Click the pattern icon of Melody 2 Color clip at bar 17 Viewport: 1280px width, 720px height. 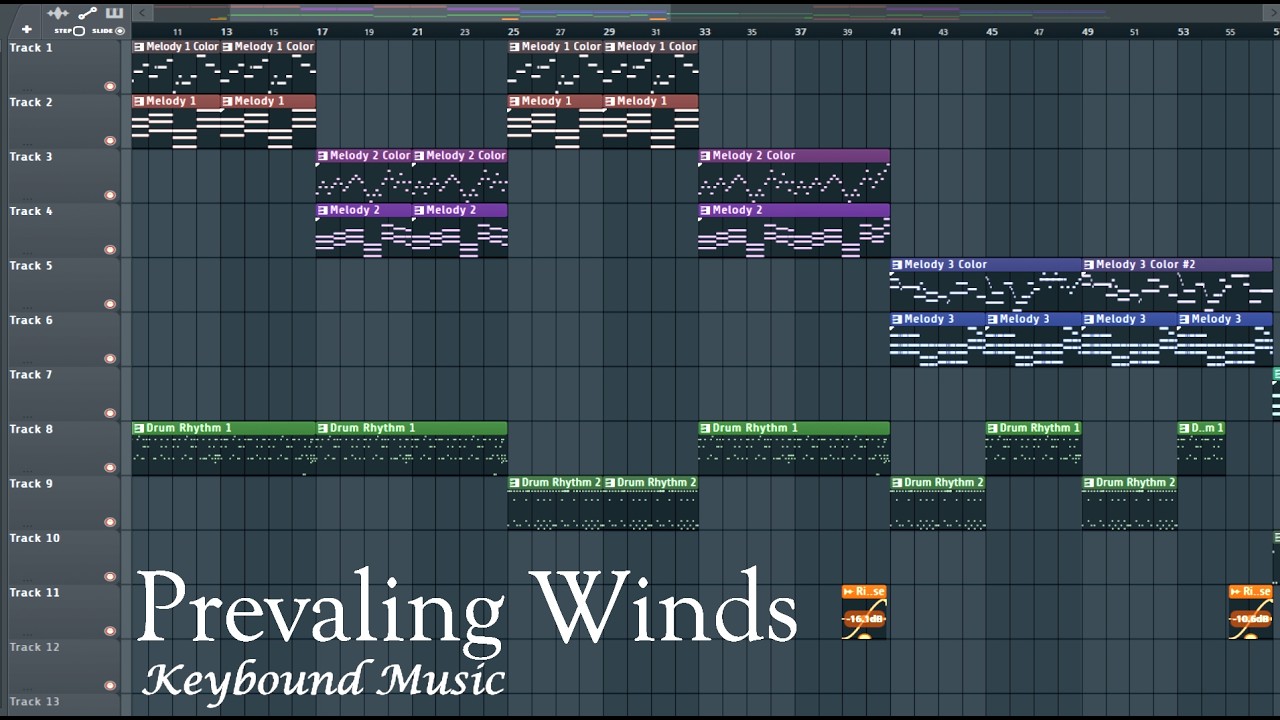[x=323, y=156]
